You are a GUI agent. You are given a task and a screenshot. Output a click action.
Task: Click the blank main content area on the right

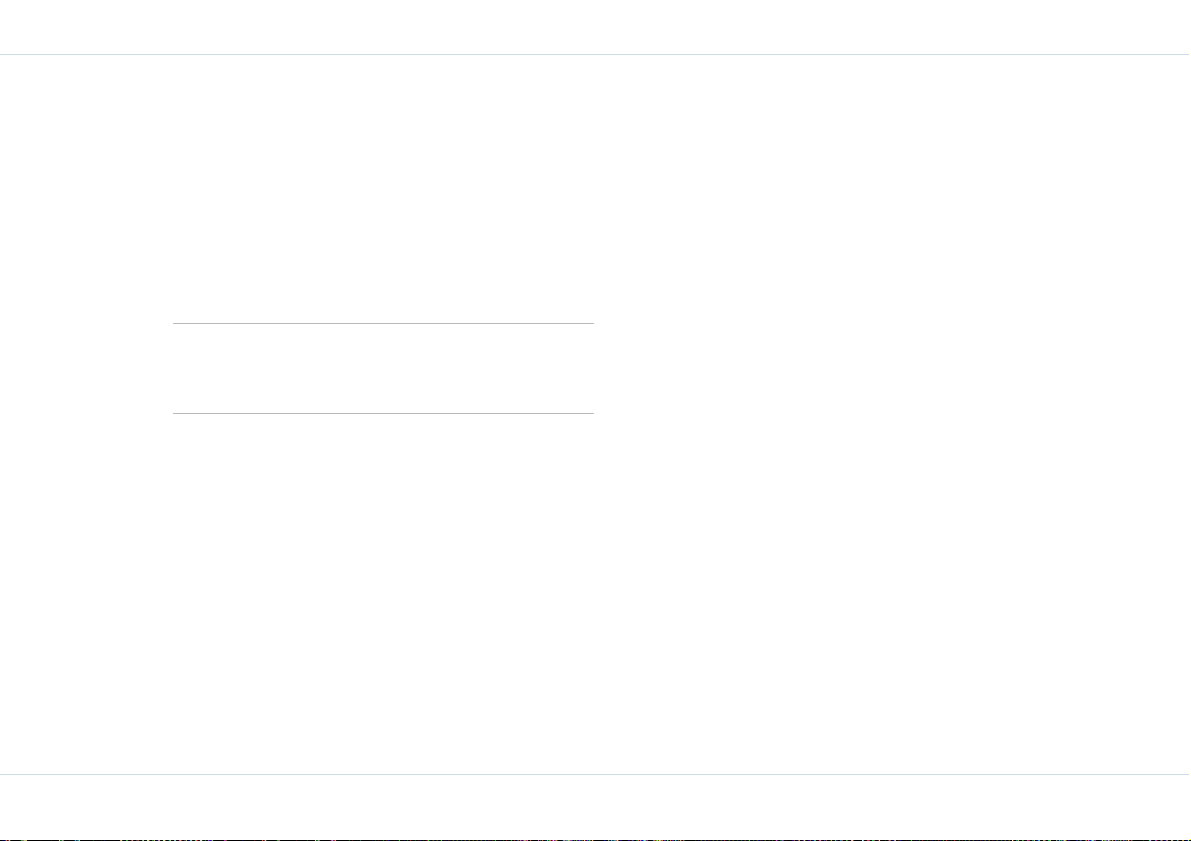(x=892, y=414)
